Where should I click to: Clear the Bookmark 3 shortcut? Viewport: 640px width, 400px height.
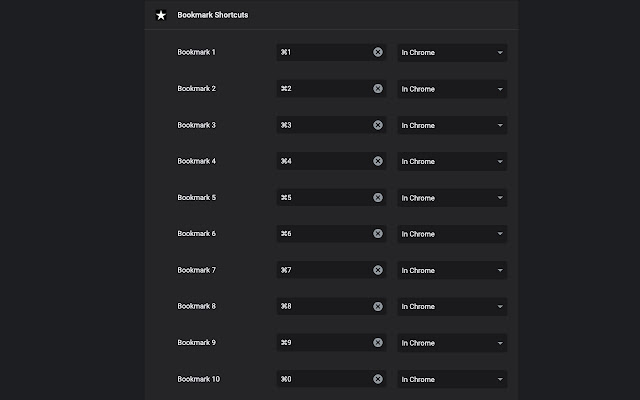(378, 125)
